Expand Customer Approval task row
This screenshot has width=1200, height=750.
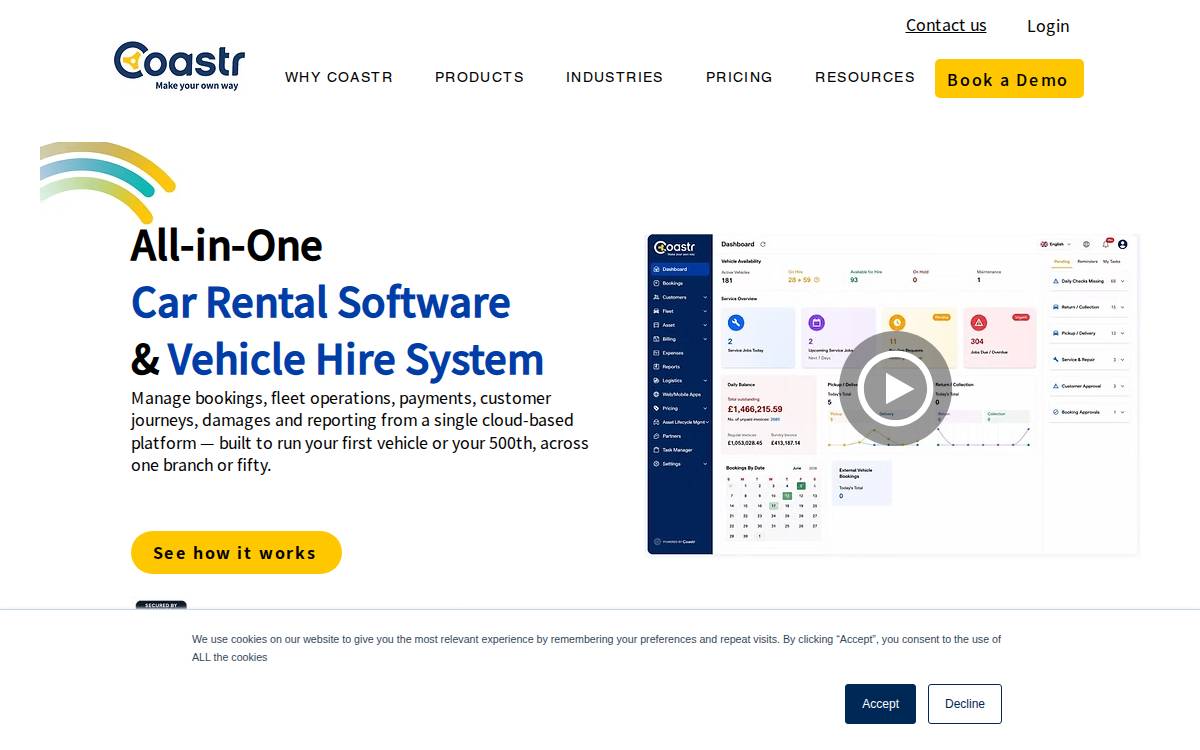coord(1090,386)
